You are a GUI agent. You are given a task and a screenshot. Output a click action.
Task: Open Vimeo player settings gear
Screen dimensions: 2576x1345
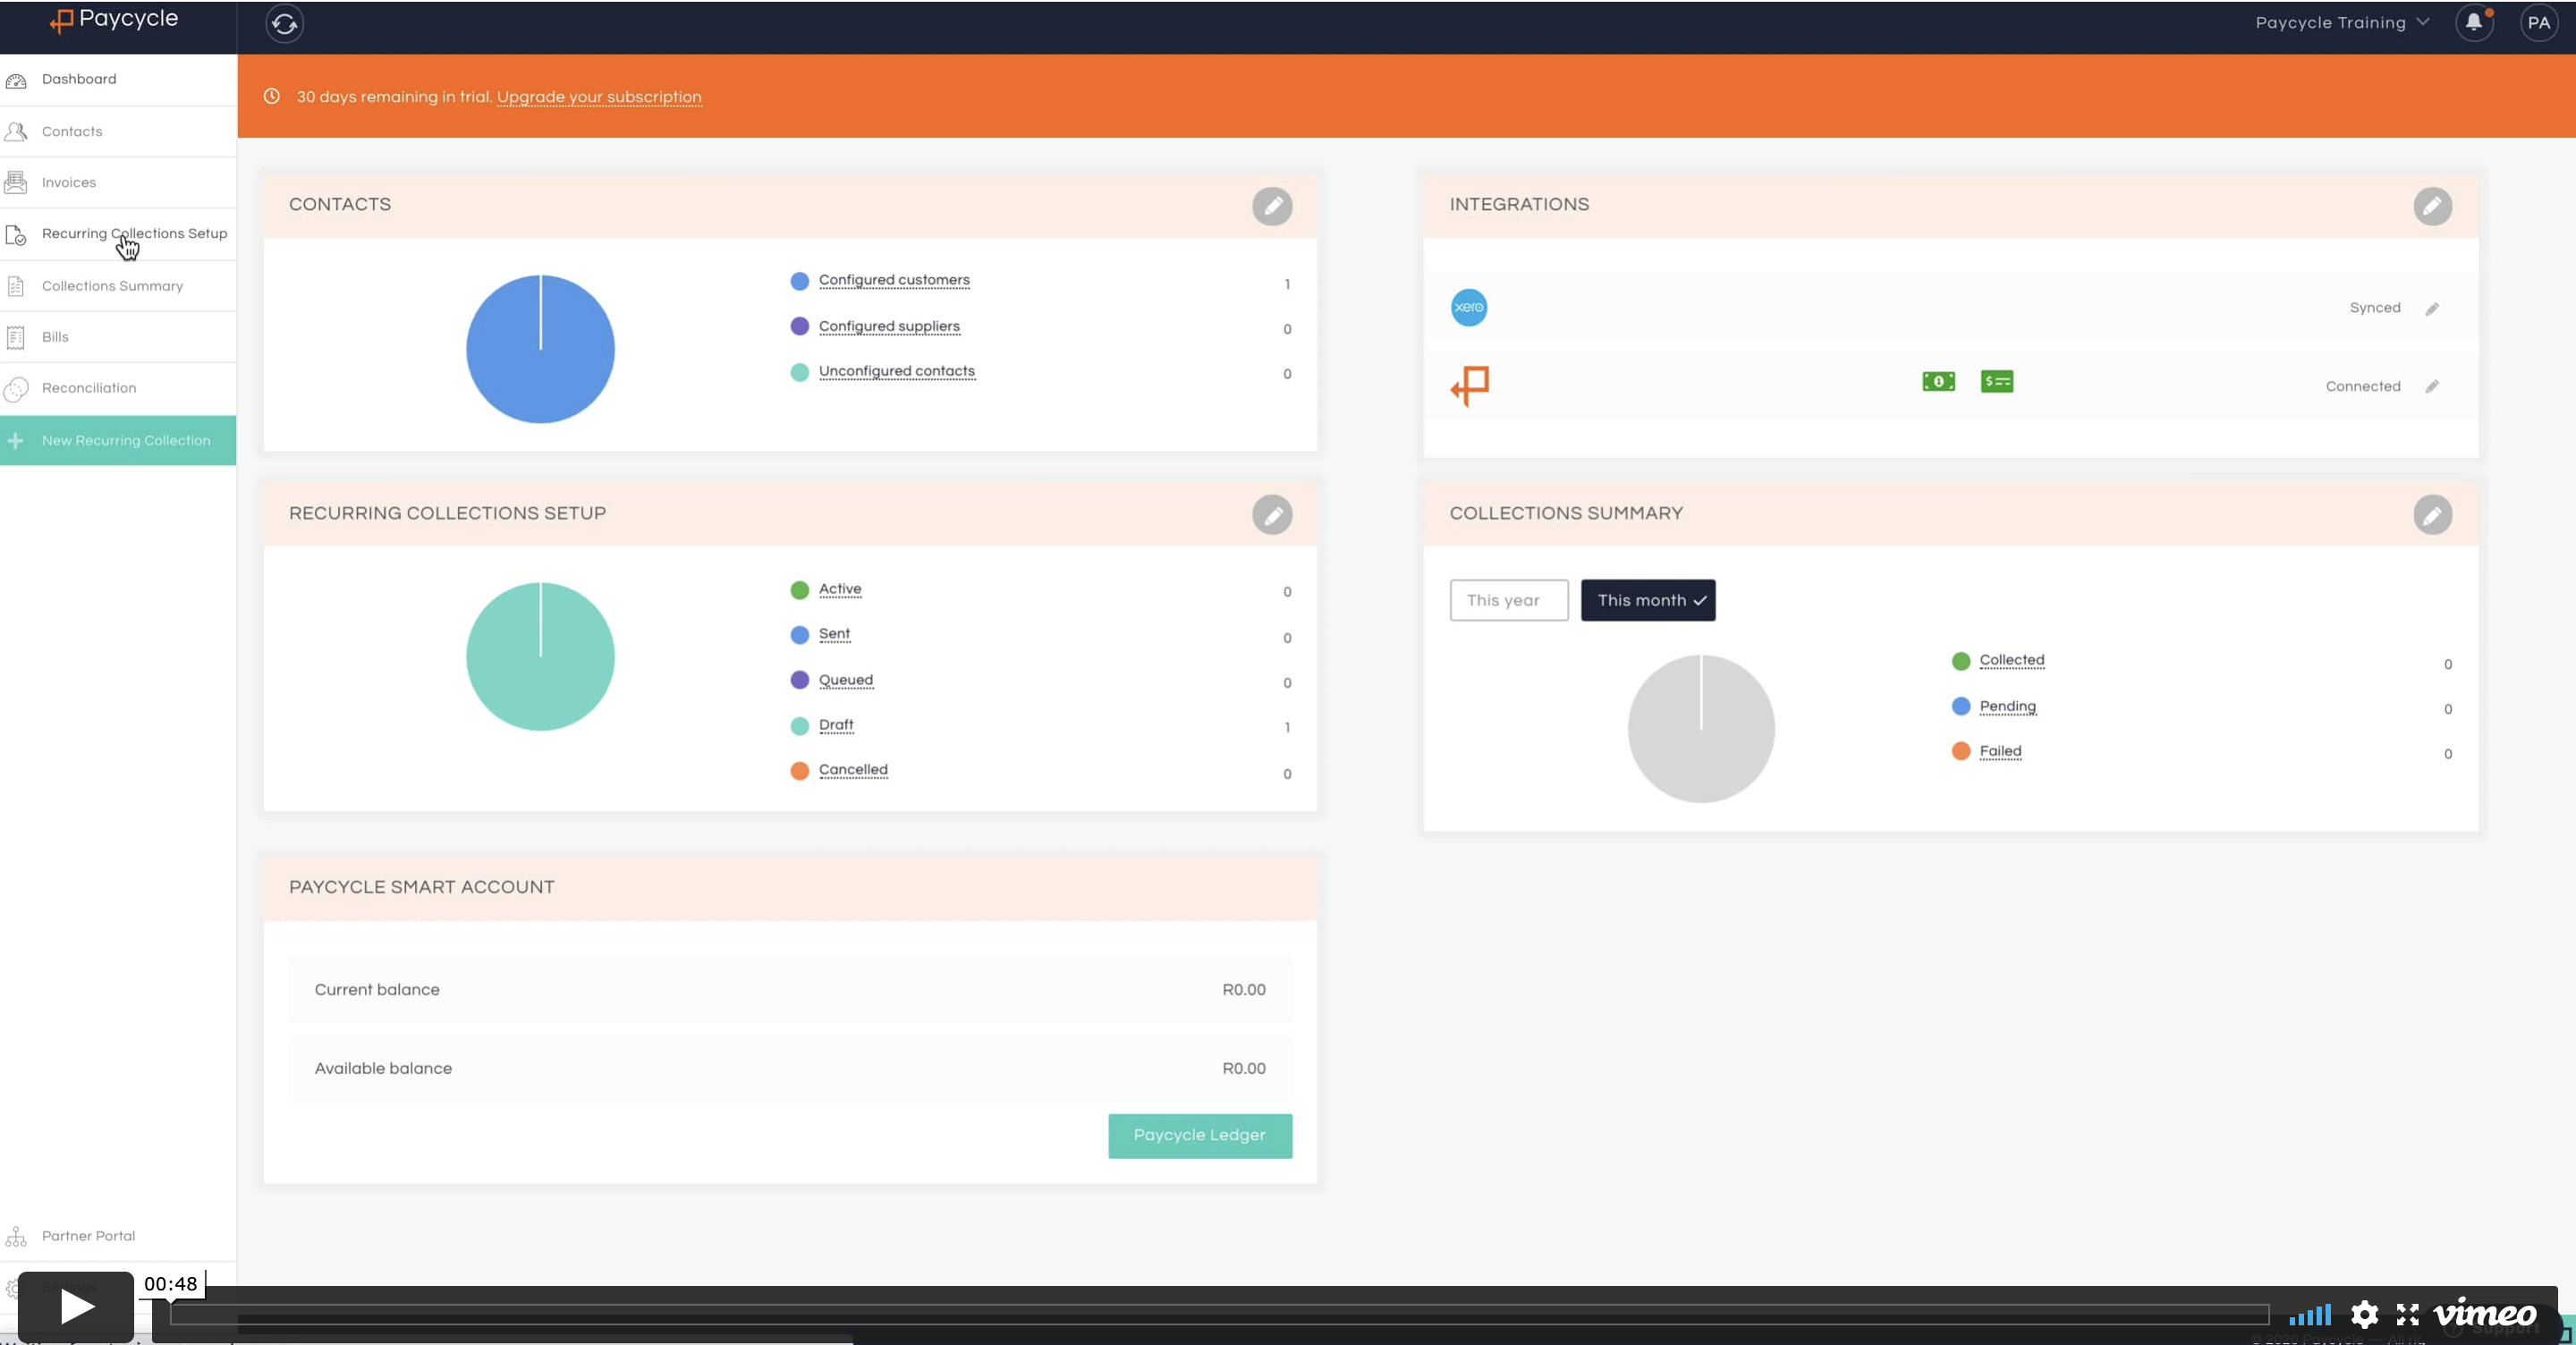2364,1314
